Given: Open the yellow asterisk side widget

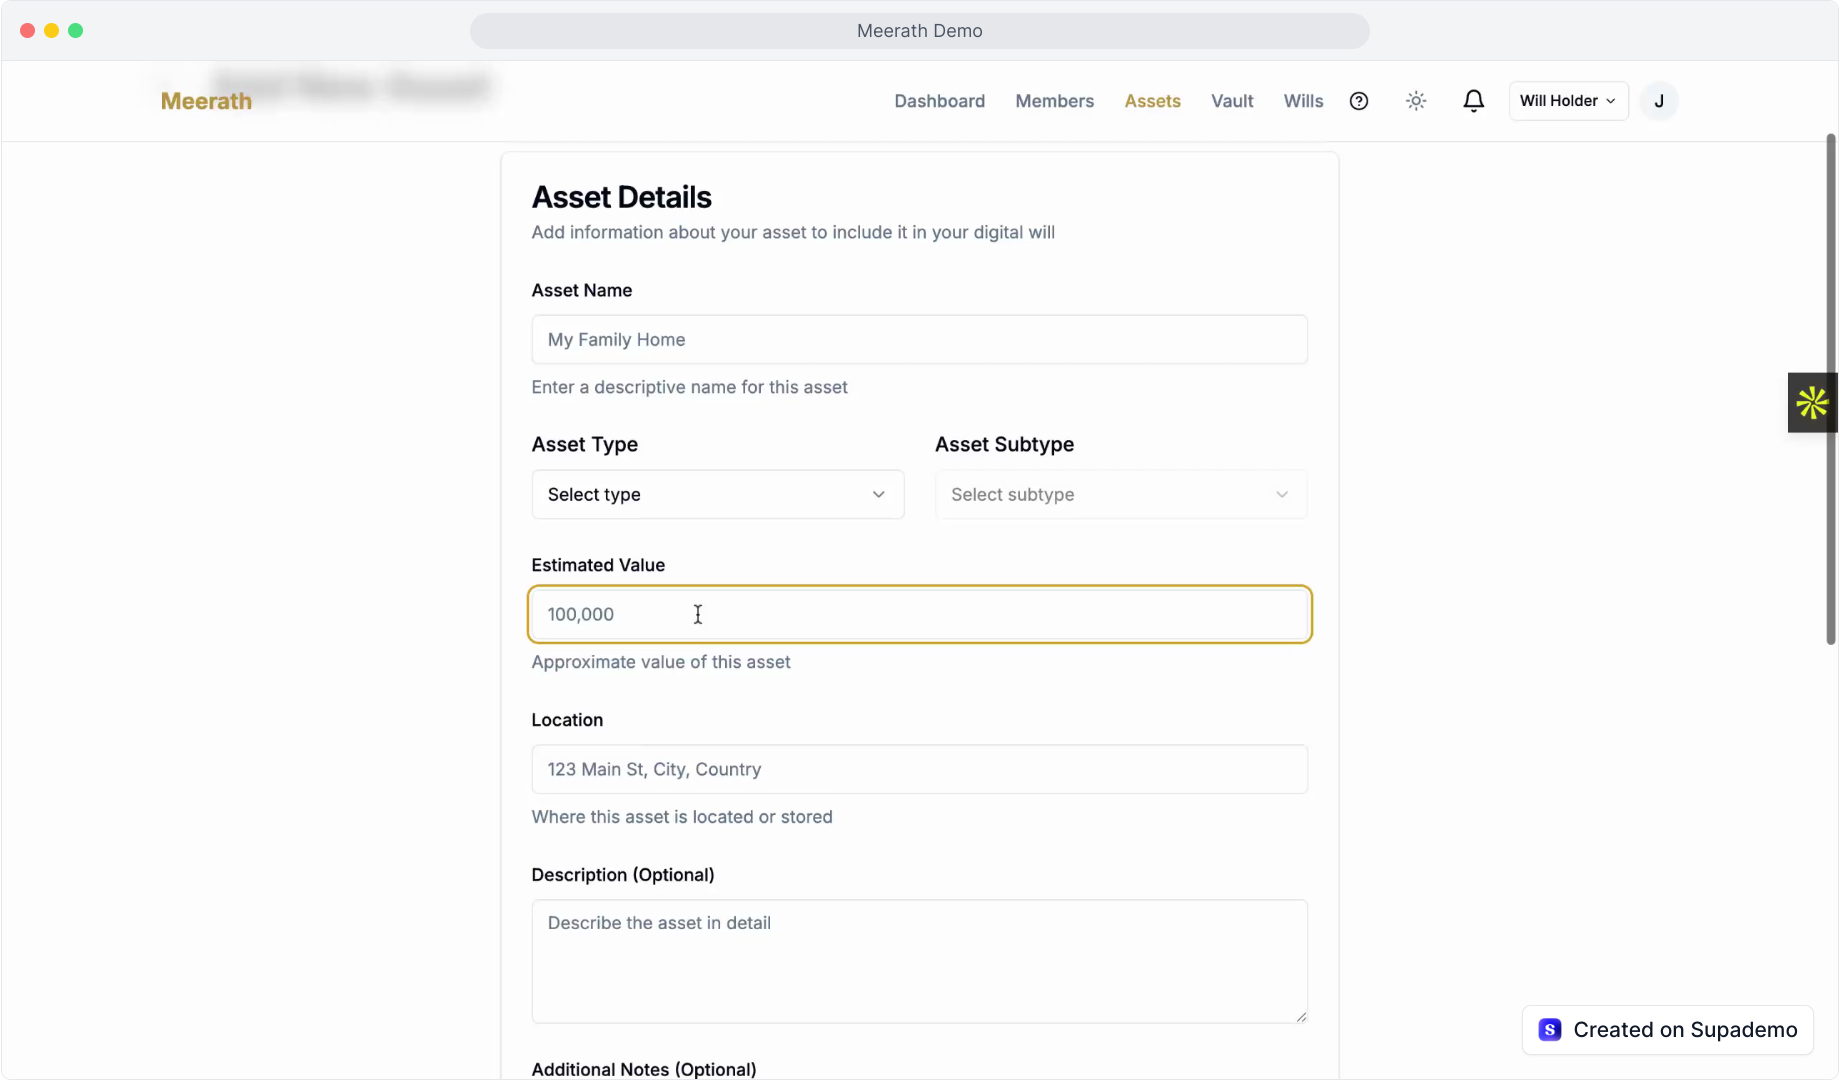Looking at the screenshot, I should 1812,403.
